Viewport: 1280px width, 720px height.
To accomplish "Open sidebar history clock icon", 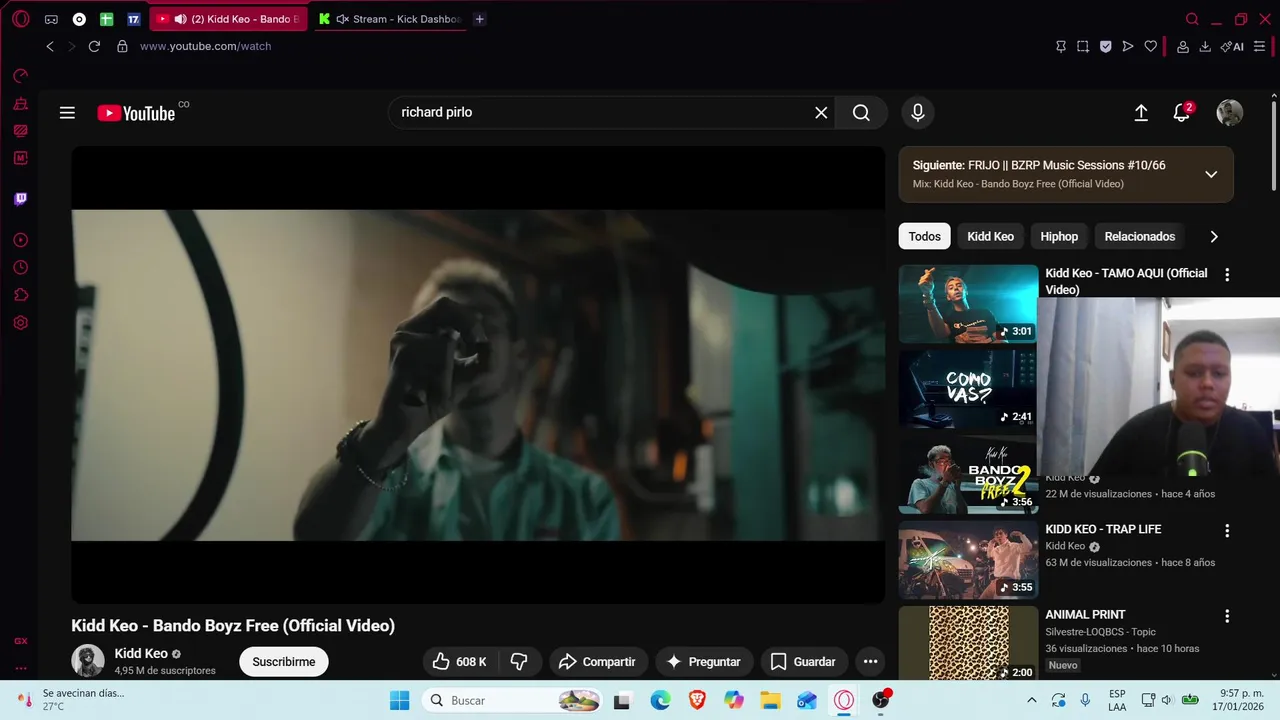I will click(x=20, y=268).
